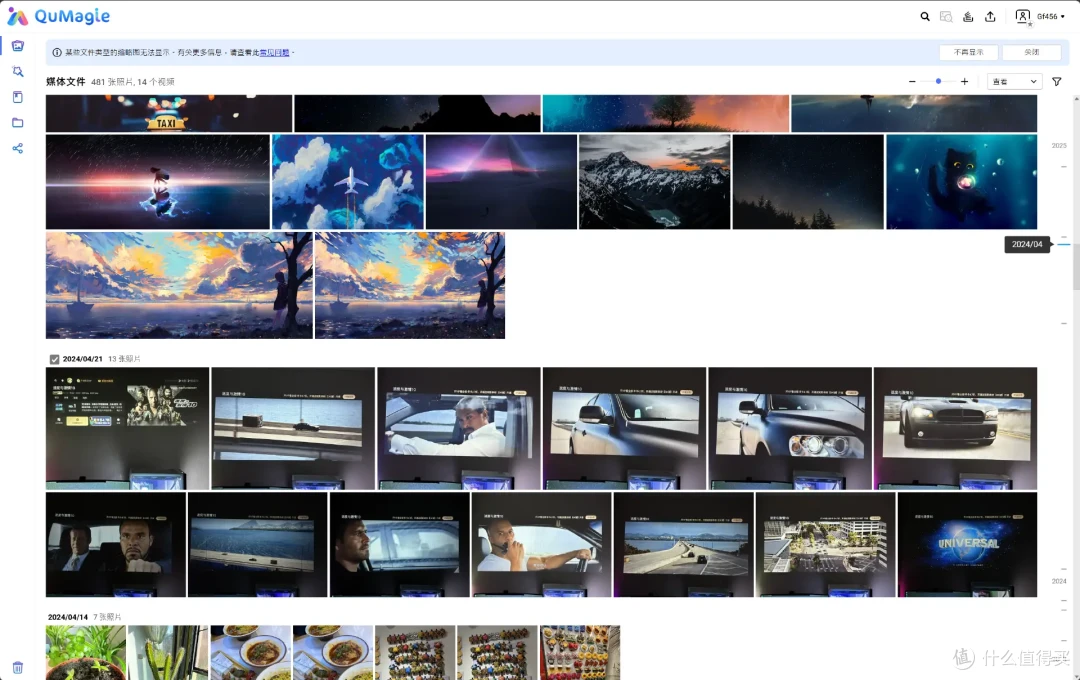Click the QuMagie logo
Screen dimensions: 1080x680
click(59, 16)
